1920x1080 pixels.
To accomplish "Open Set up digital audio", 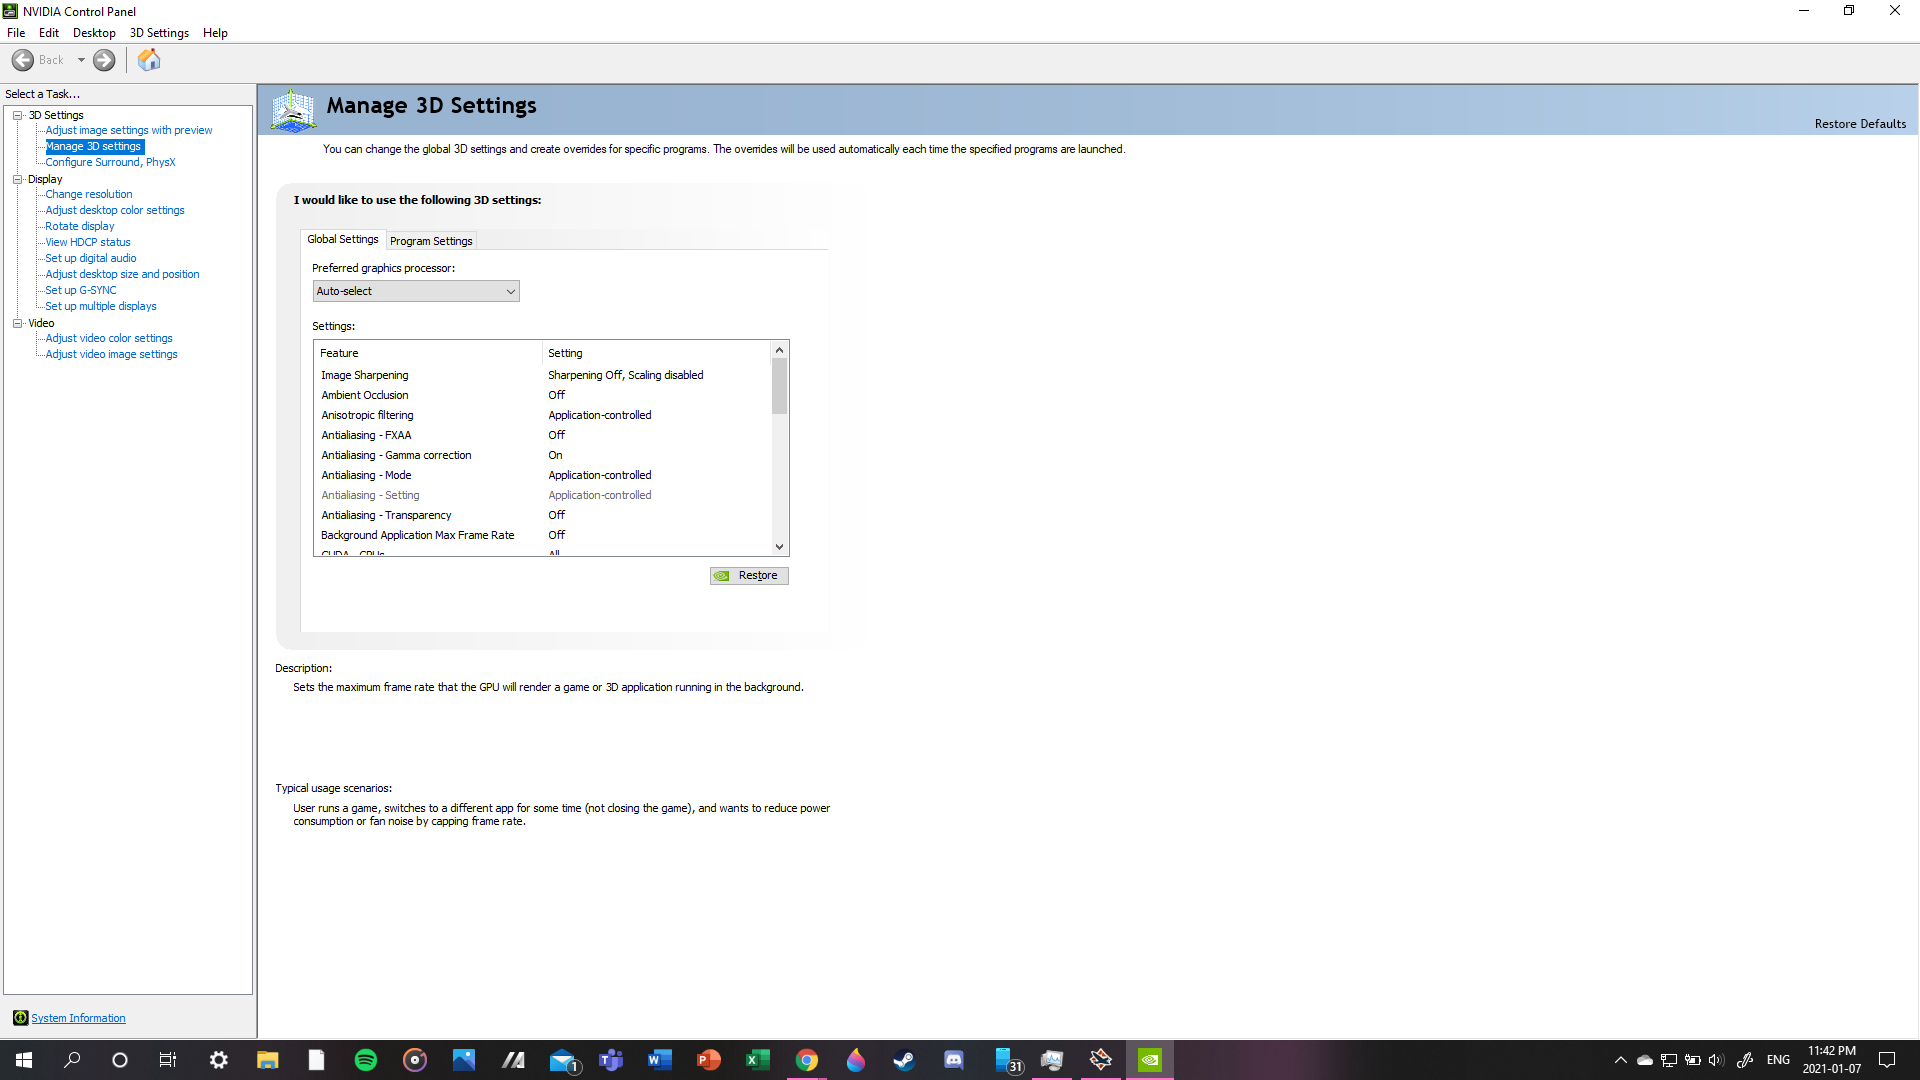I will 91,258.
